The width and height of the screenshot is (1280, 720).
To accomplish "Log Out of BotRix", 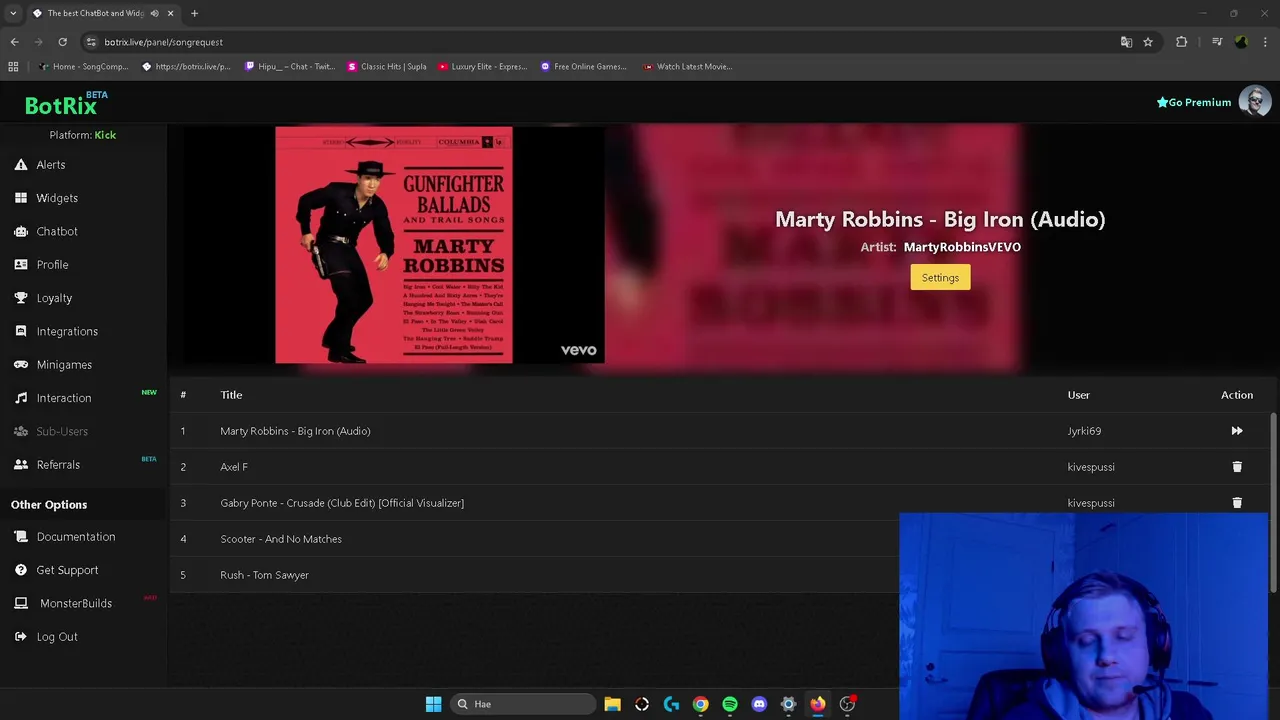I will tap(57, 637).
